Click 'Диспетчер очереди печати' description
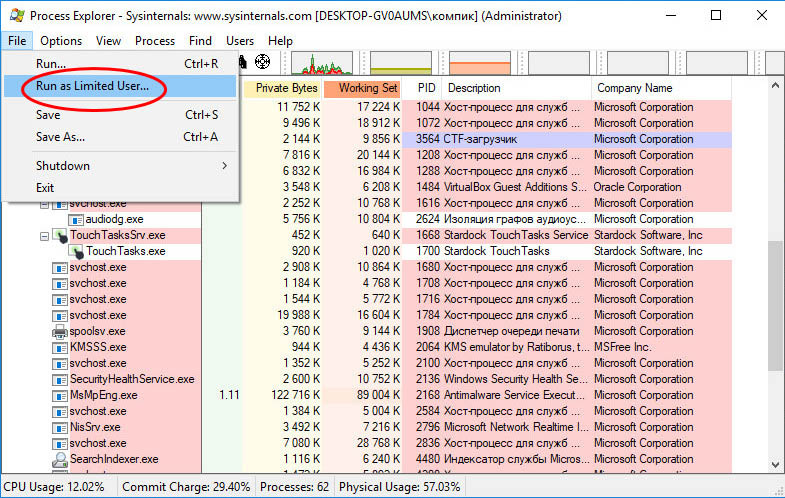This screenshot has height=498, width=785. click(512, 331)
